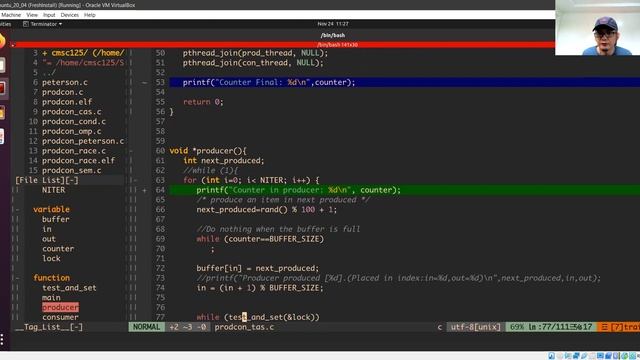This screenshot has width=640, height=360.
Task: Click the NORMAL mode indicator in status line
Action: (x=147, y=327)
